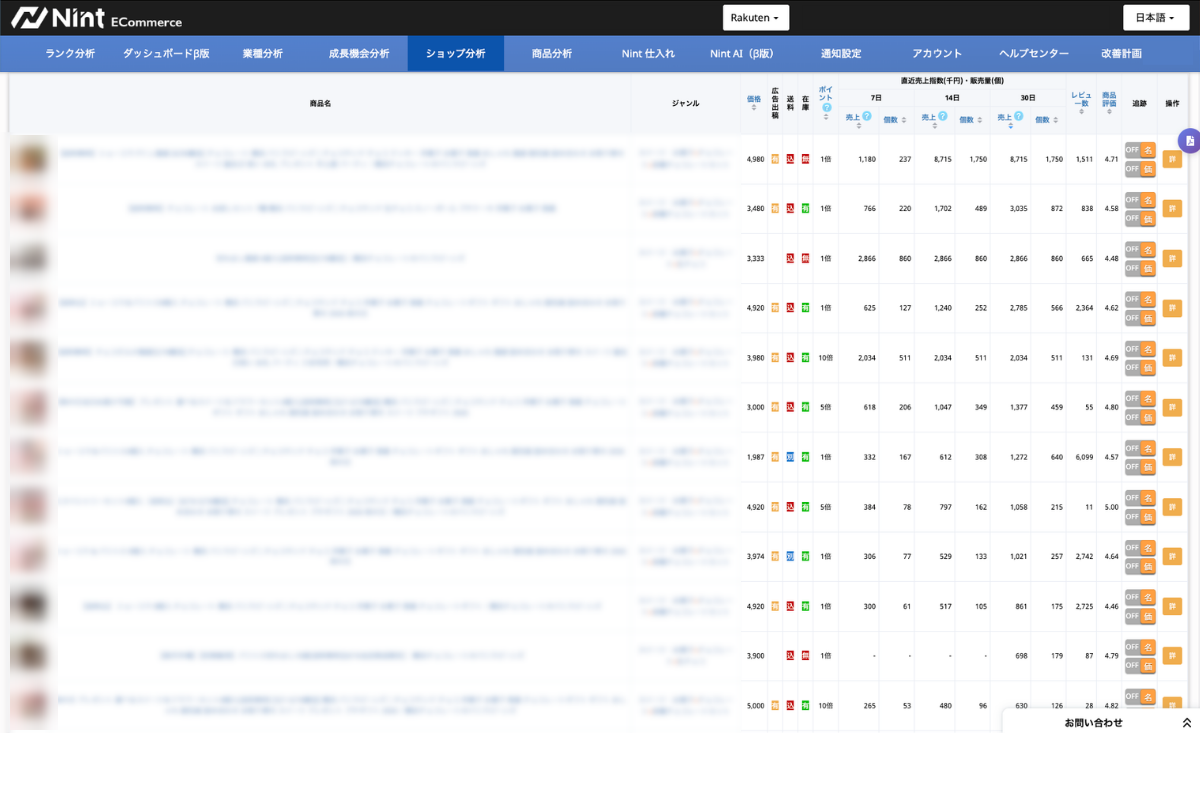This screenshot has height=800, width=1200.
Task: Click rating value 5.00
Action: [1109, 507]
